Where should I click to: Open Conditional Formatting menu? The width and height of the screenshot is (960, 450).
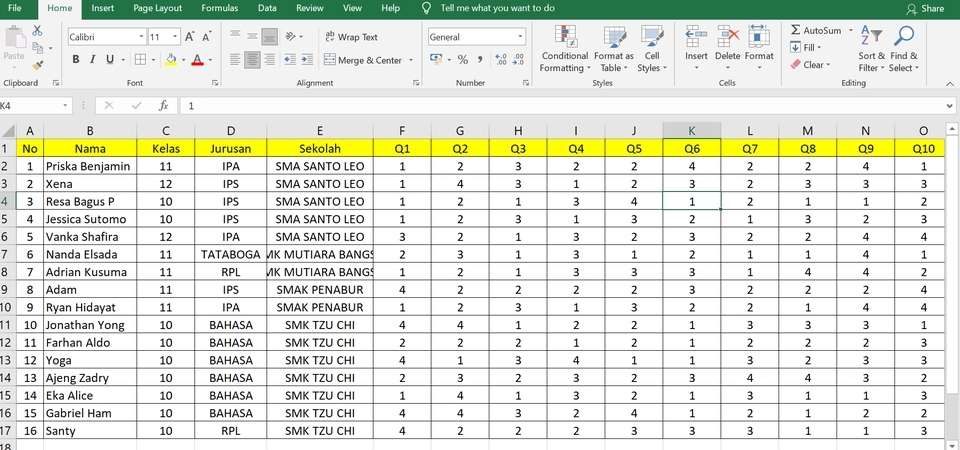564,49
